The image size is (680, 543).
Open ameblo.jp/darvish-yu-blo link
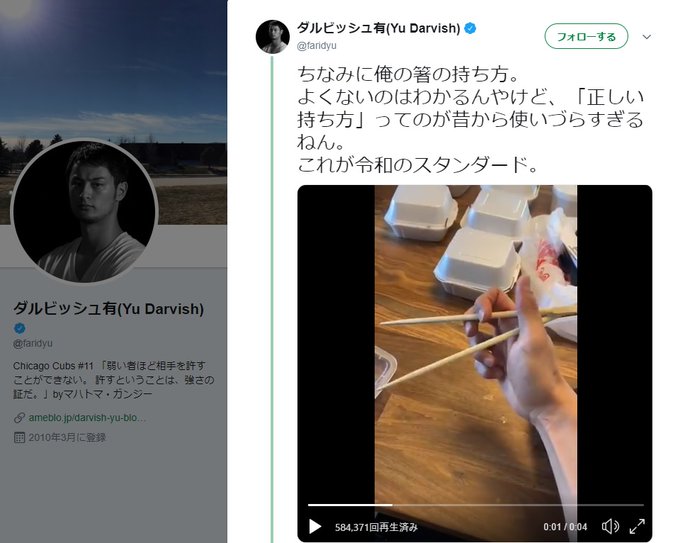point(87,418)
